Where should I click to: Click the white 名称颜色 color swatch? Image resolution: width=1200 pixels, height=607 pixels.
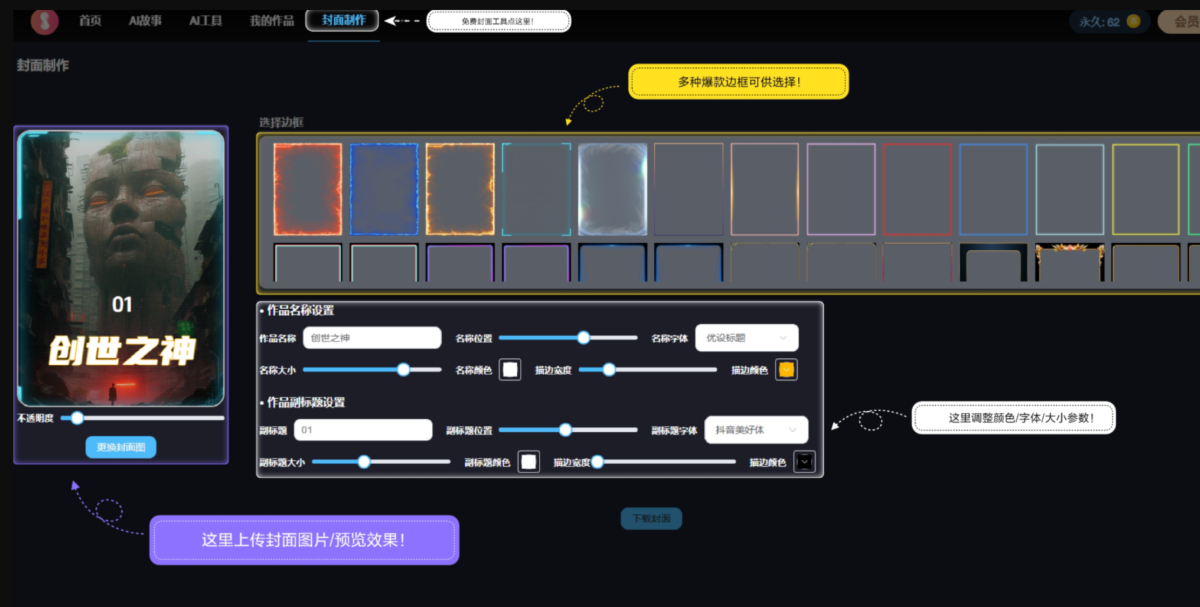tap(511, 370)
